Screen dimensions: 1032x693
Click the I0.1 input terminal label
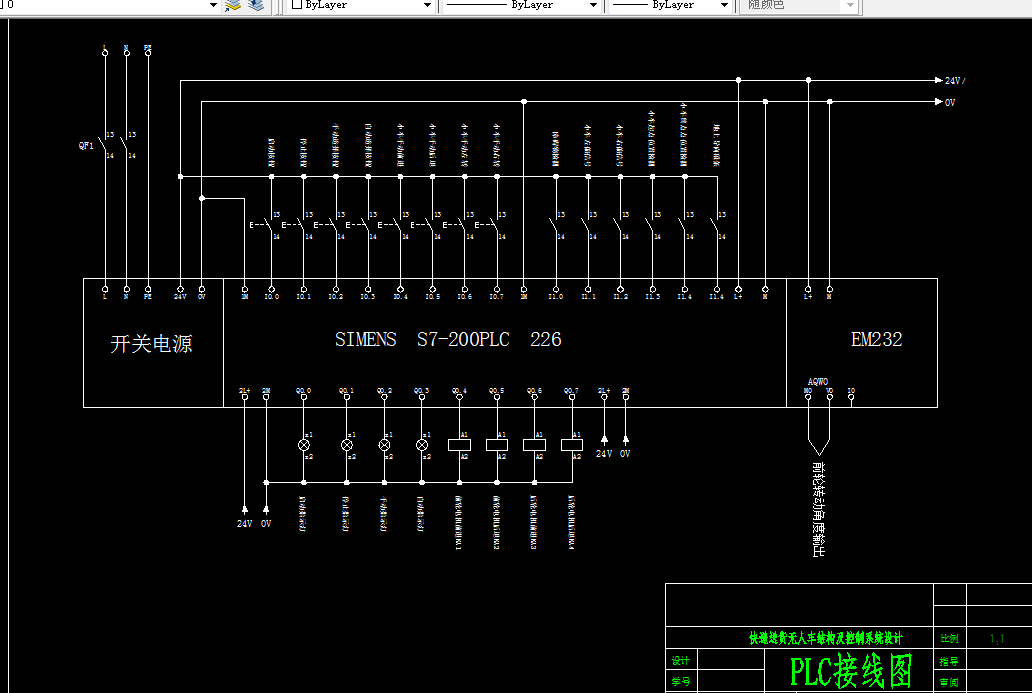click(x=303, y=297)
